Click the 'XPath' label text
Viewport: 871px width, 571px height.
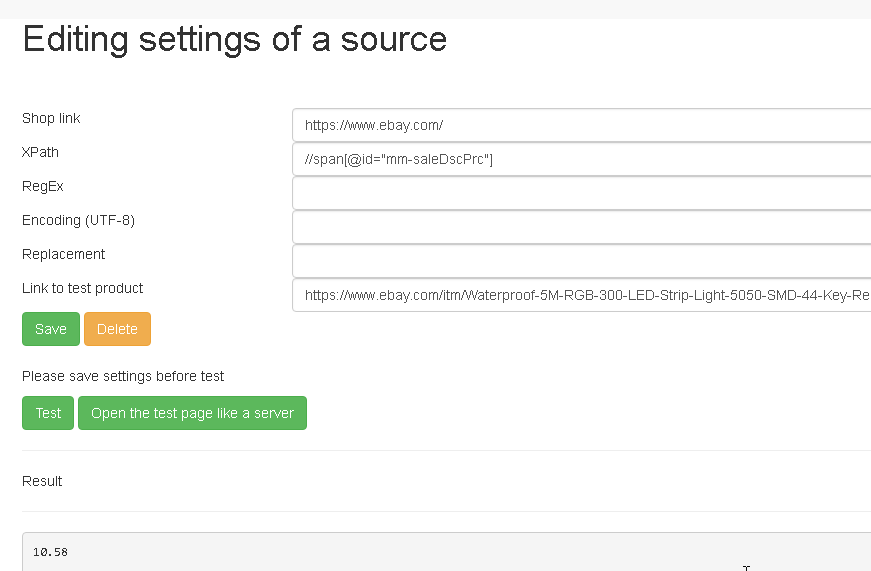click(x=40, y=152)
